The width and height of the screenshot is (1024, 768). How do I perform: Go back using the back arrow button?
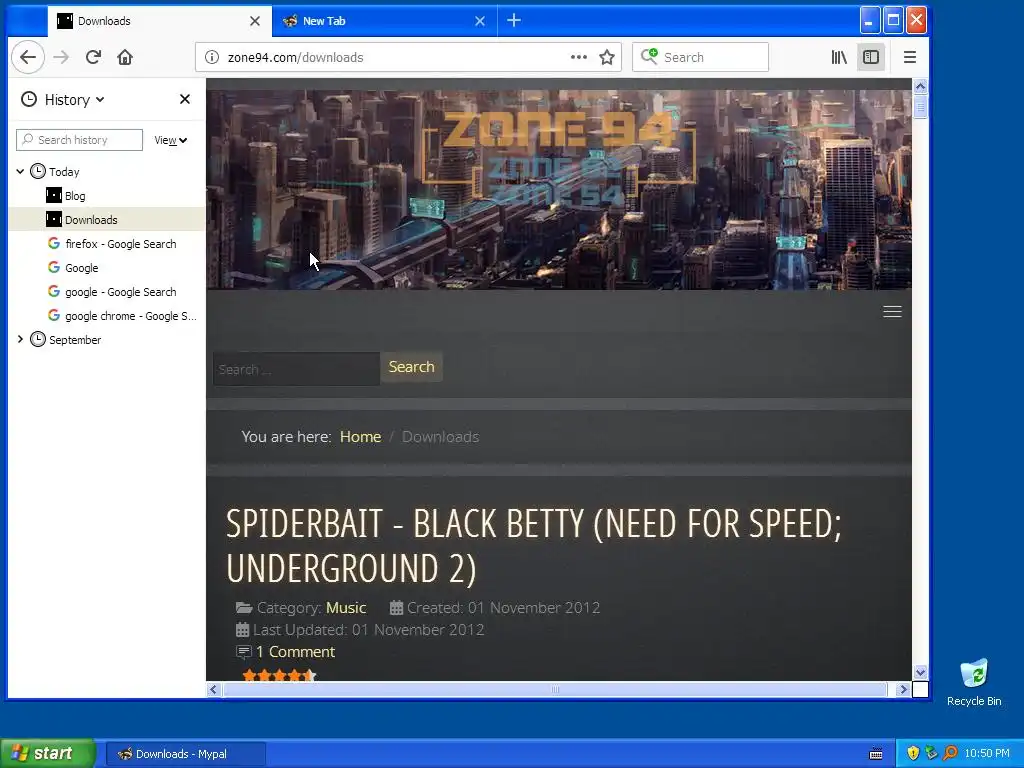28,57
